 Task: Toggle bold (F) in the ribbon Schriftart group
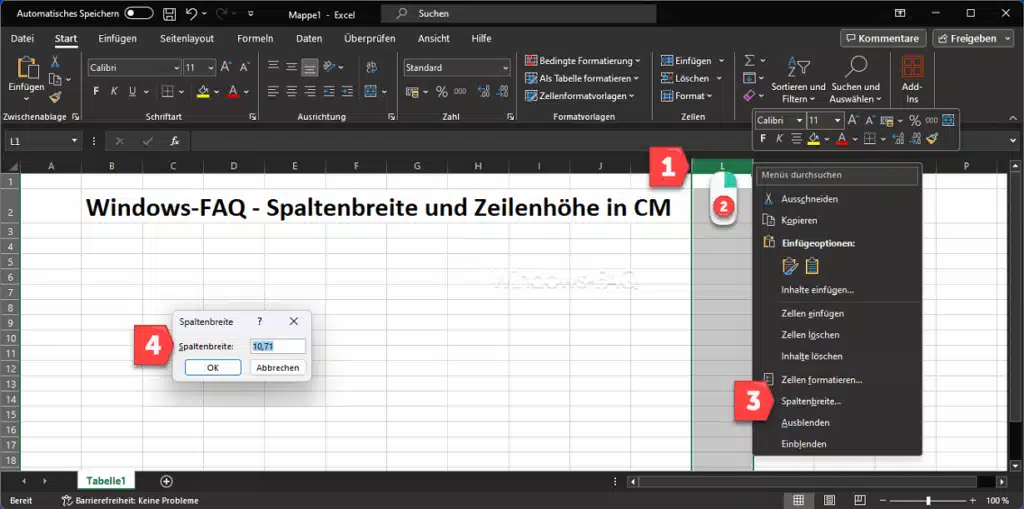coord(96,91)
